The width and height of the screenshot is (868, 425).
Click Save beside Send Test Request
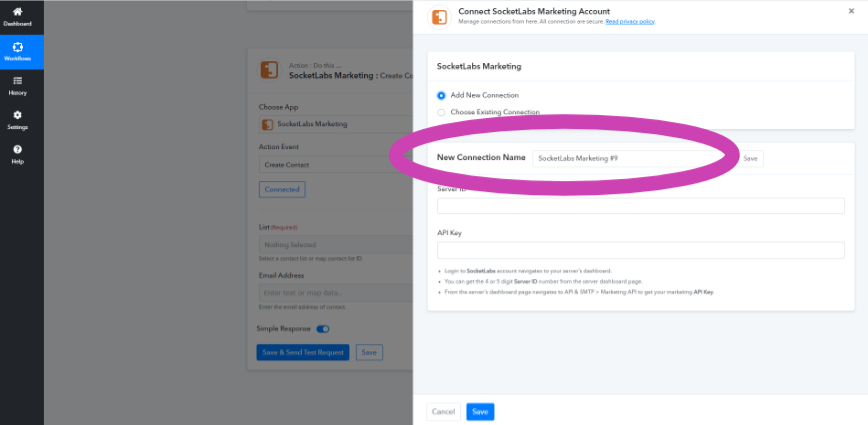pyautogui.click(x=369, y=353)
